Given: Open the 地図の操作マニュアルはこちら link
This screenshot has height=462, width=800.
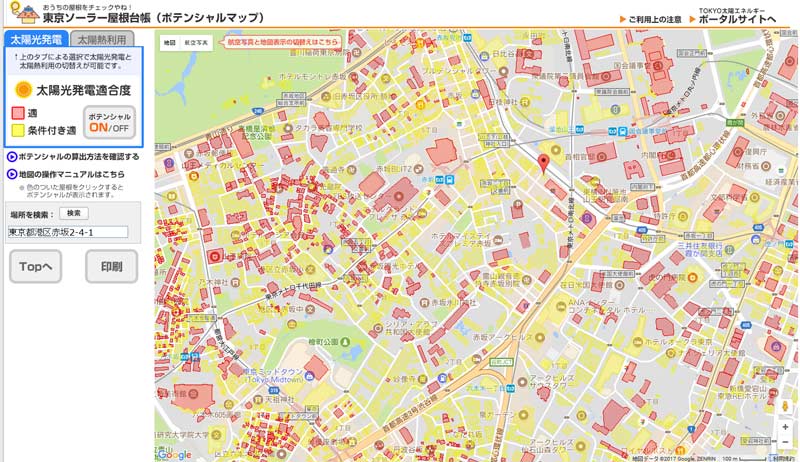Looking at the screenshot, I should (x=66, y=174).
